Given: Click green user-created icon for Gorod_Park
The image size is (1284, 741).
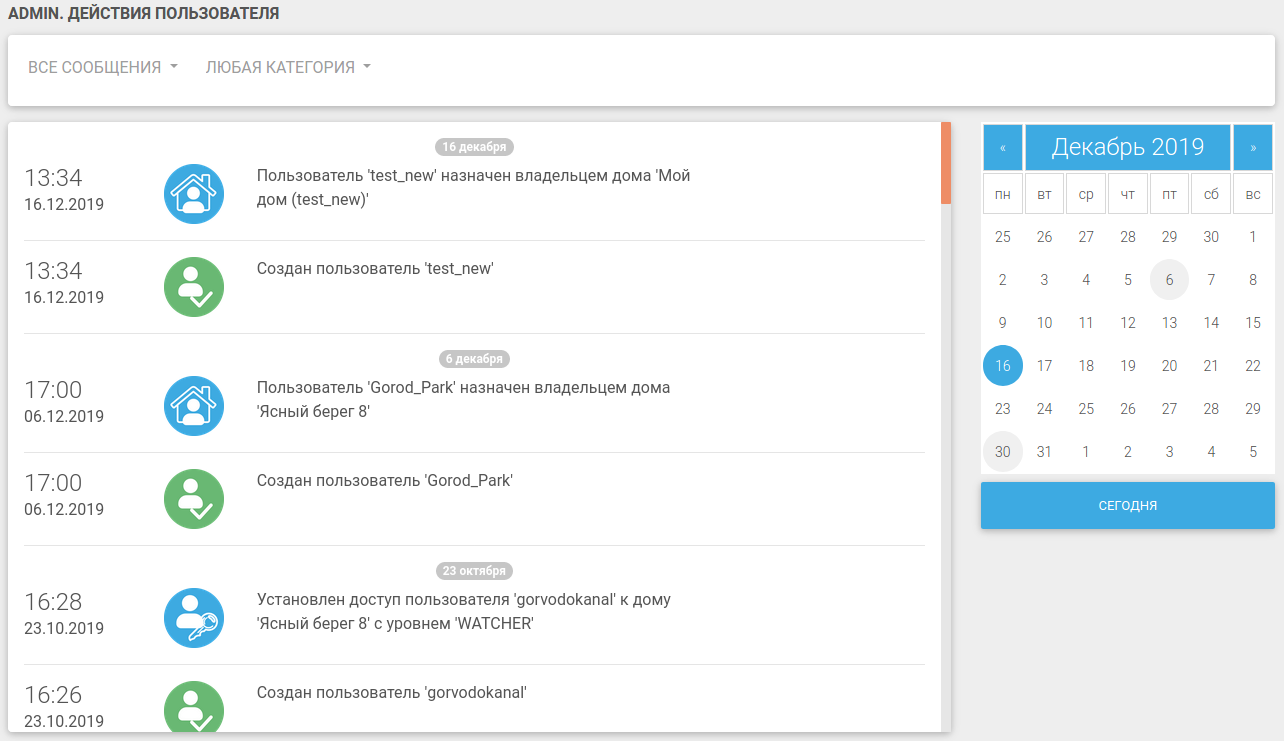Looking at the screenshot, I should 194,499.
